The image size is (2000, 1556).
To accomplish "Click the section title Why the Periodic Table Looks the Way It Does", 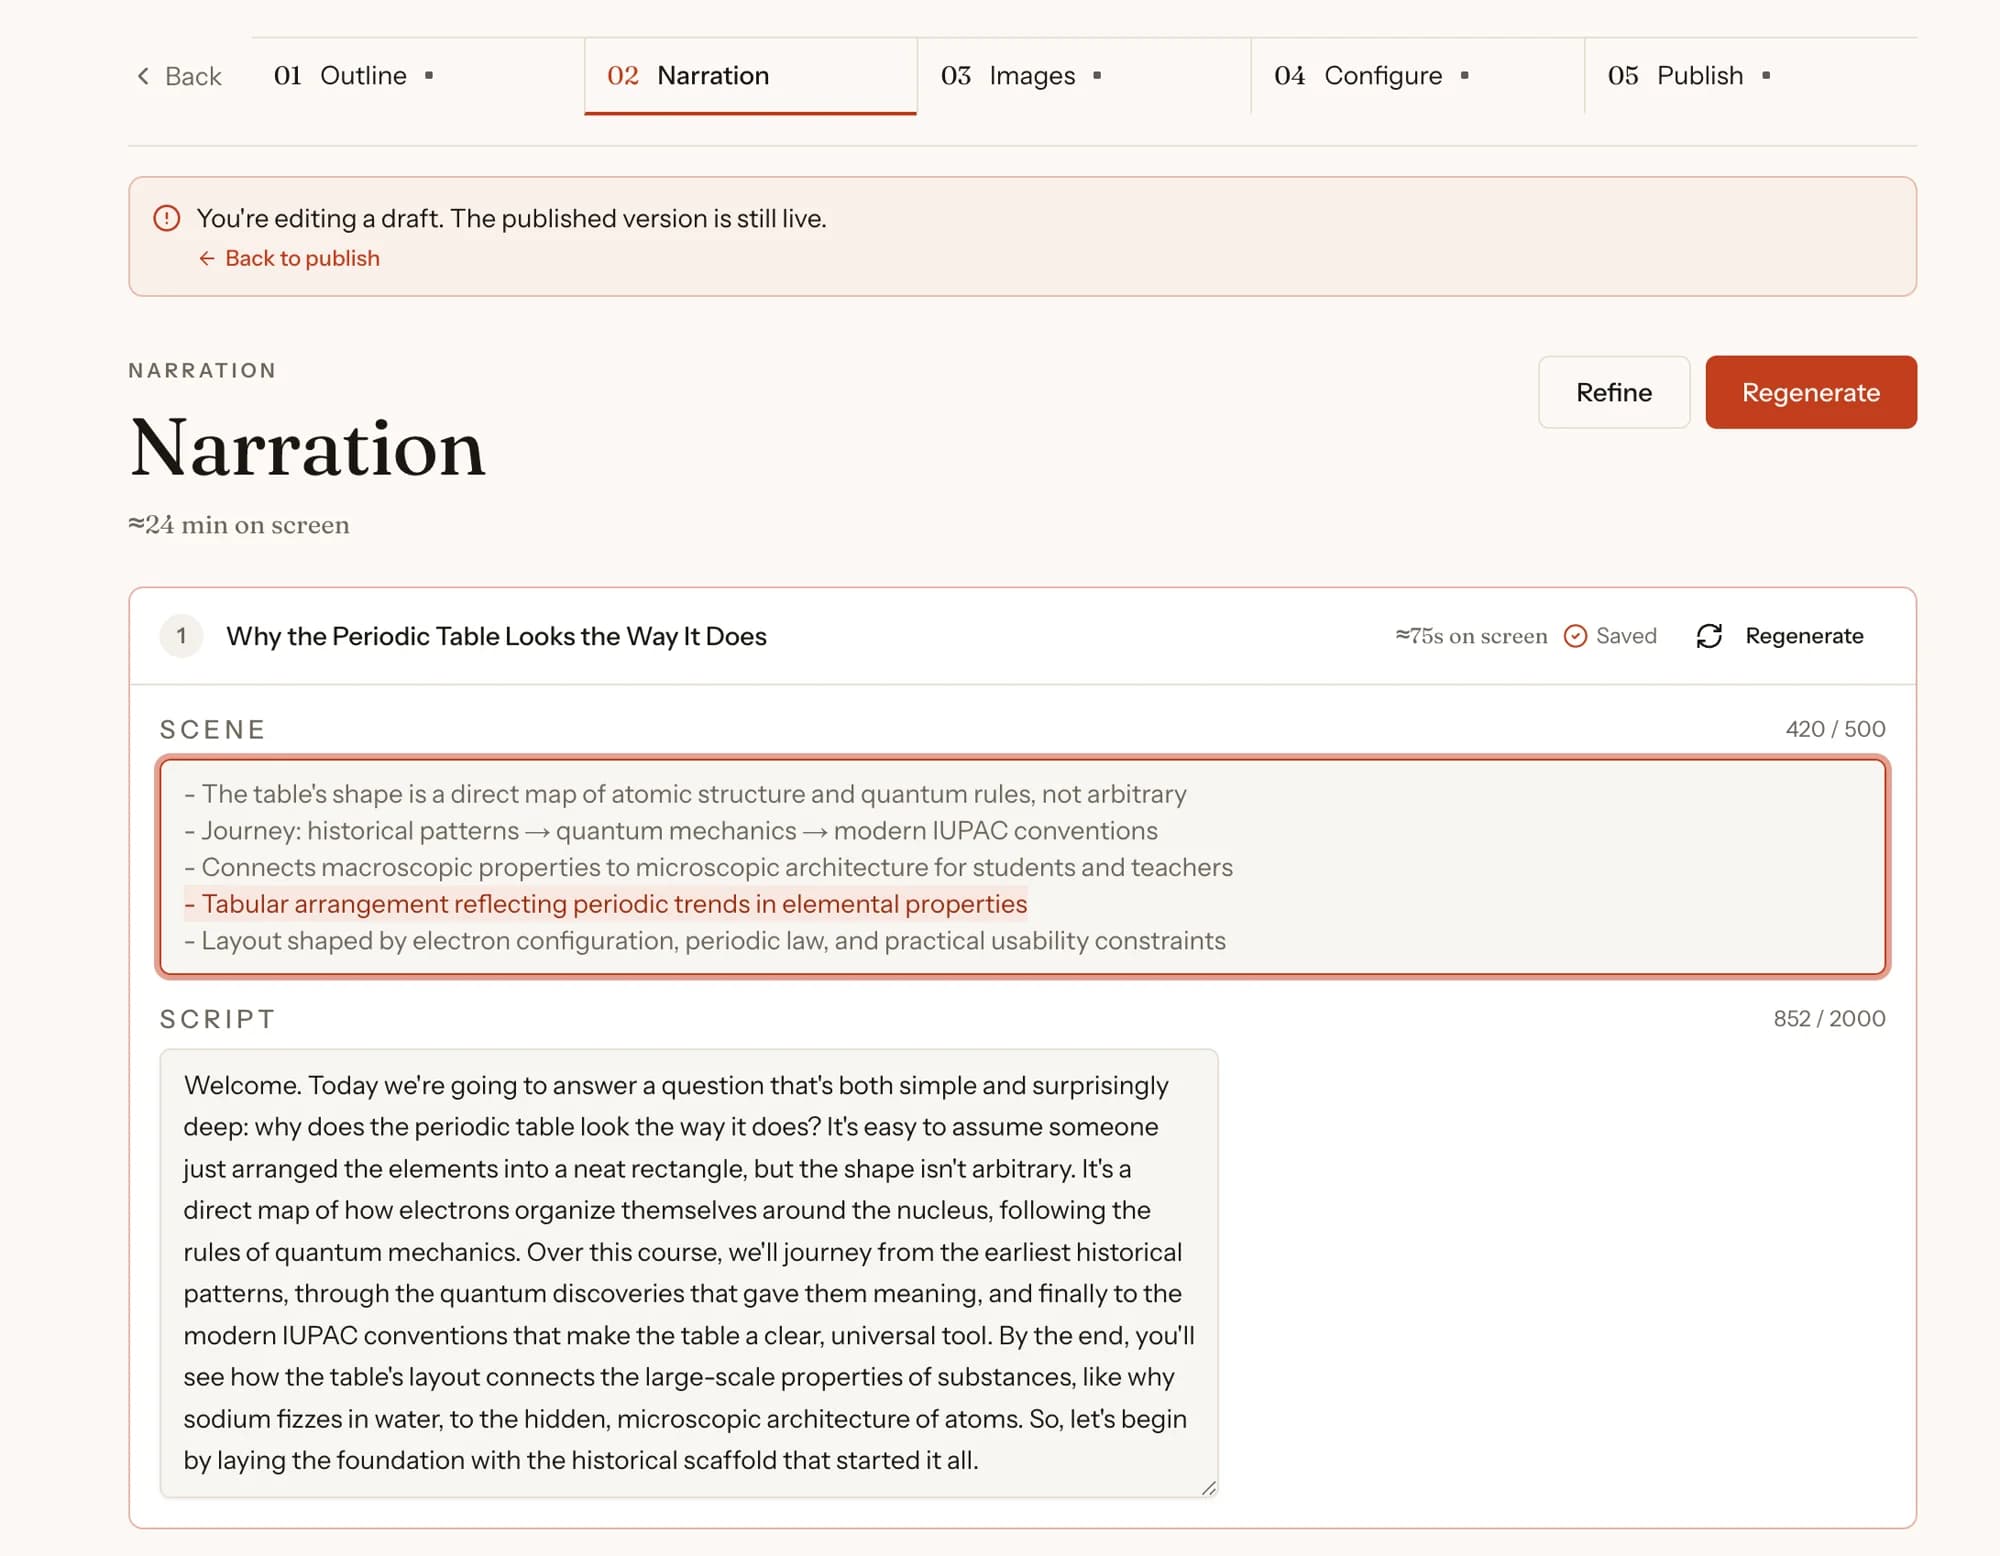I will pos(496,636).
